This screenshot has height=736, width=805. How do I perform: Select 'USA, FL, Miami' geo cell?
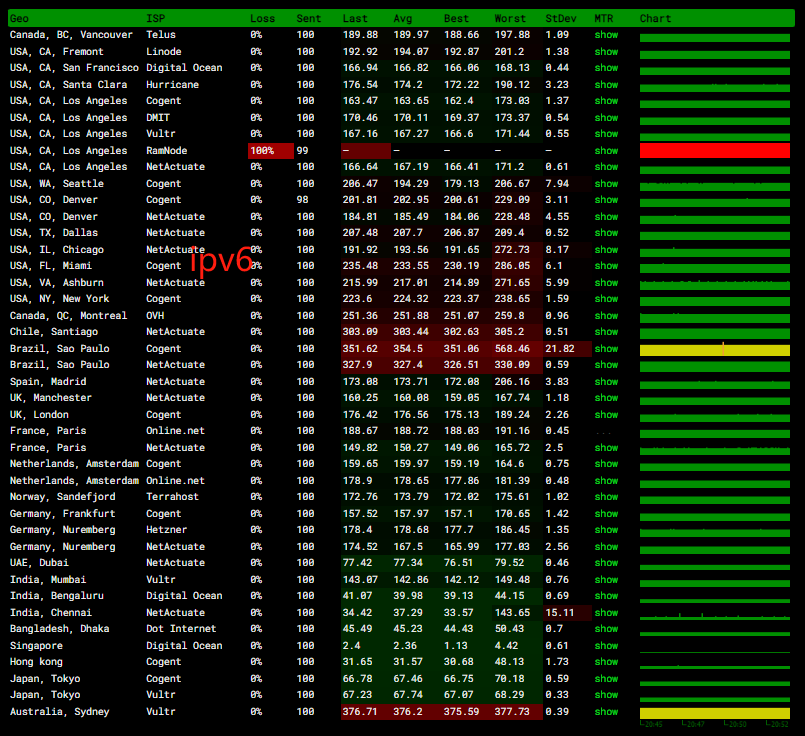[51, 266]
